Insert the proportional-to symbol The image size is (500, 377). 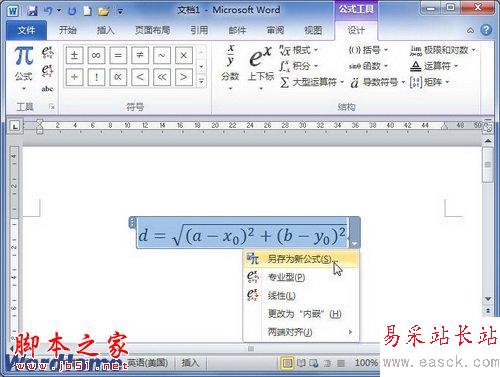coord(118,77)
